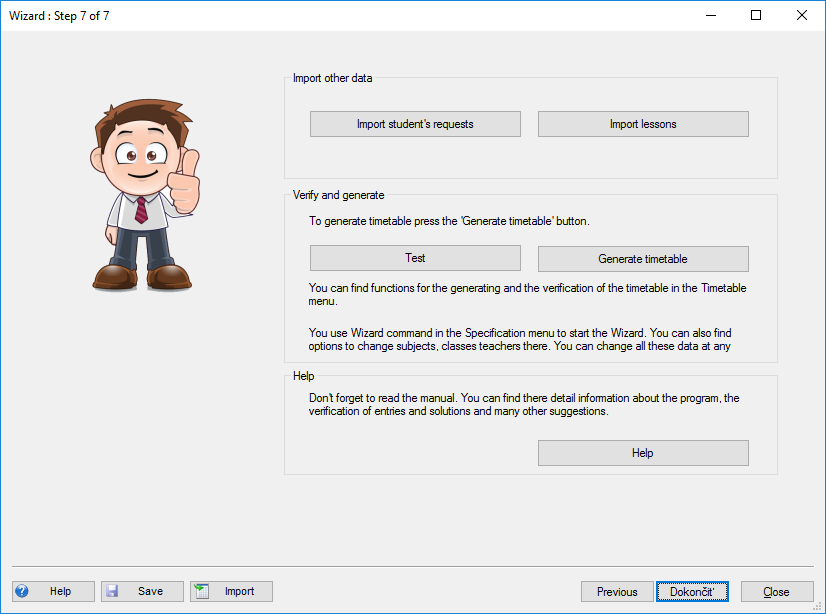The height and width of the screenshot is (614, 826).
Task: Click the floppy disk Save icon
Action: [112, 591]
